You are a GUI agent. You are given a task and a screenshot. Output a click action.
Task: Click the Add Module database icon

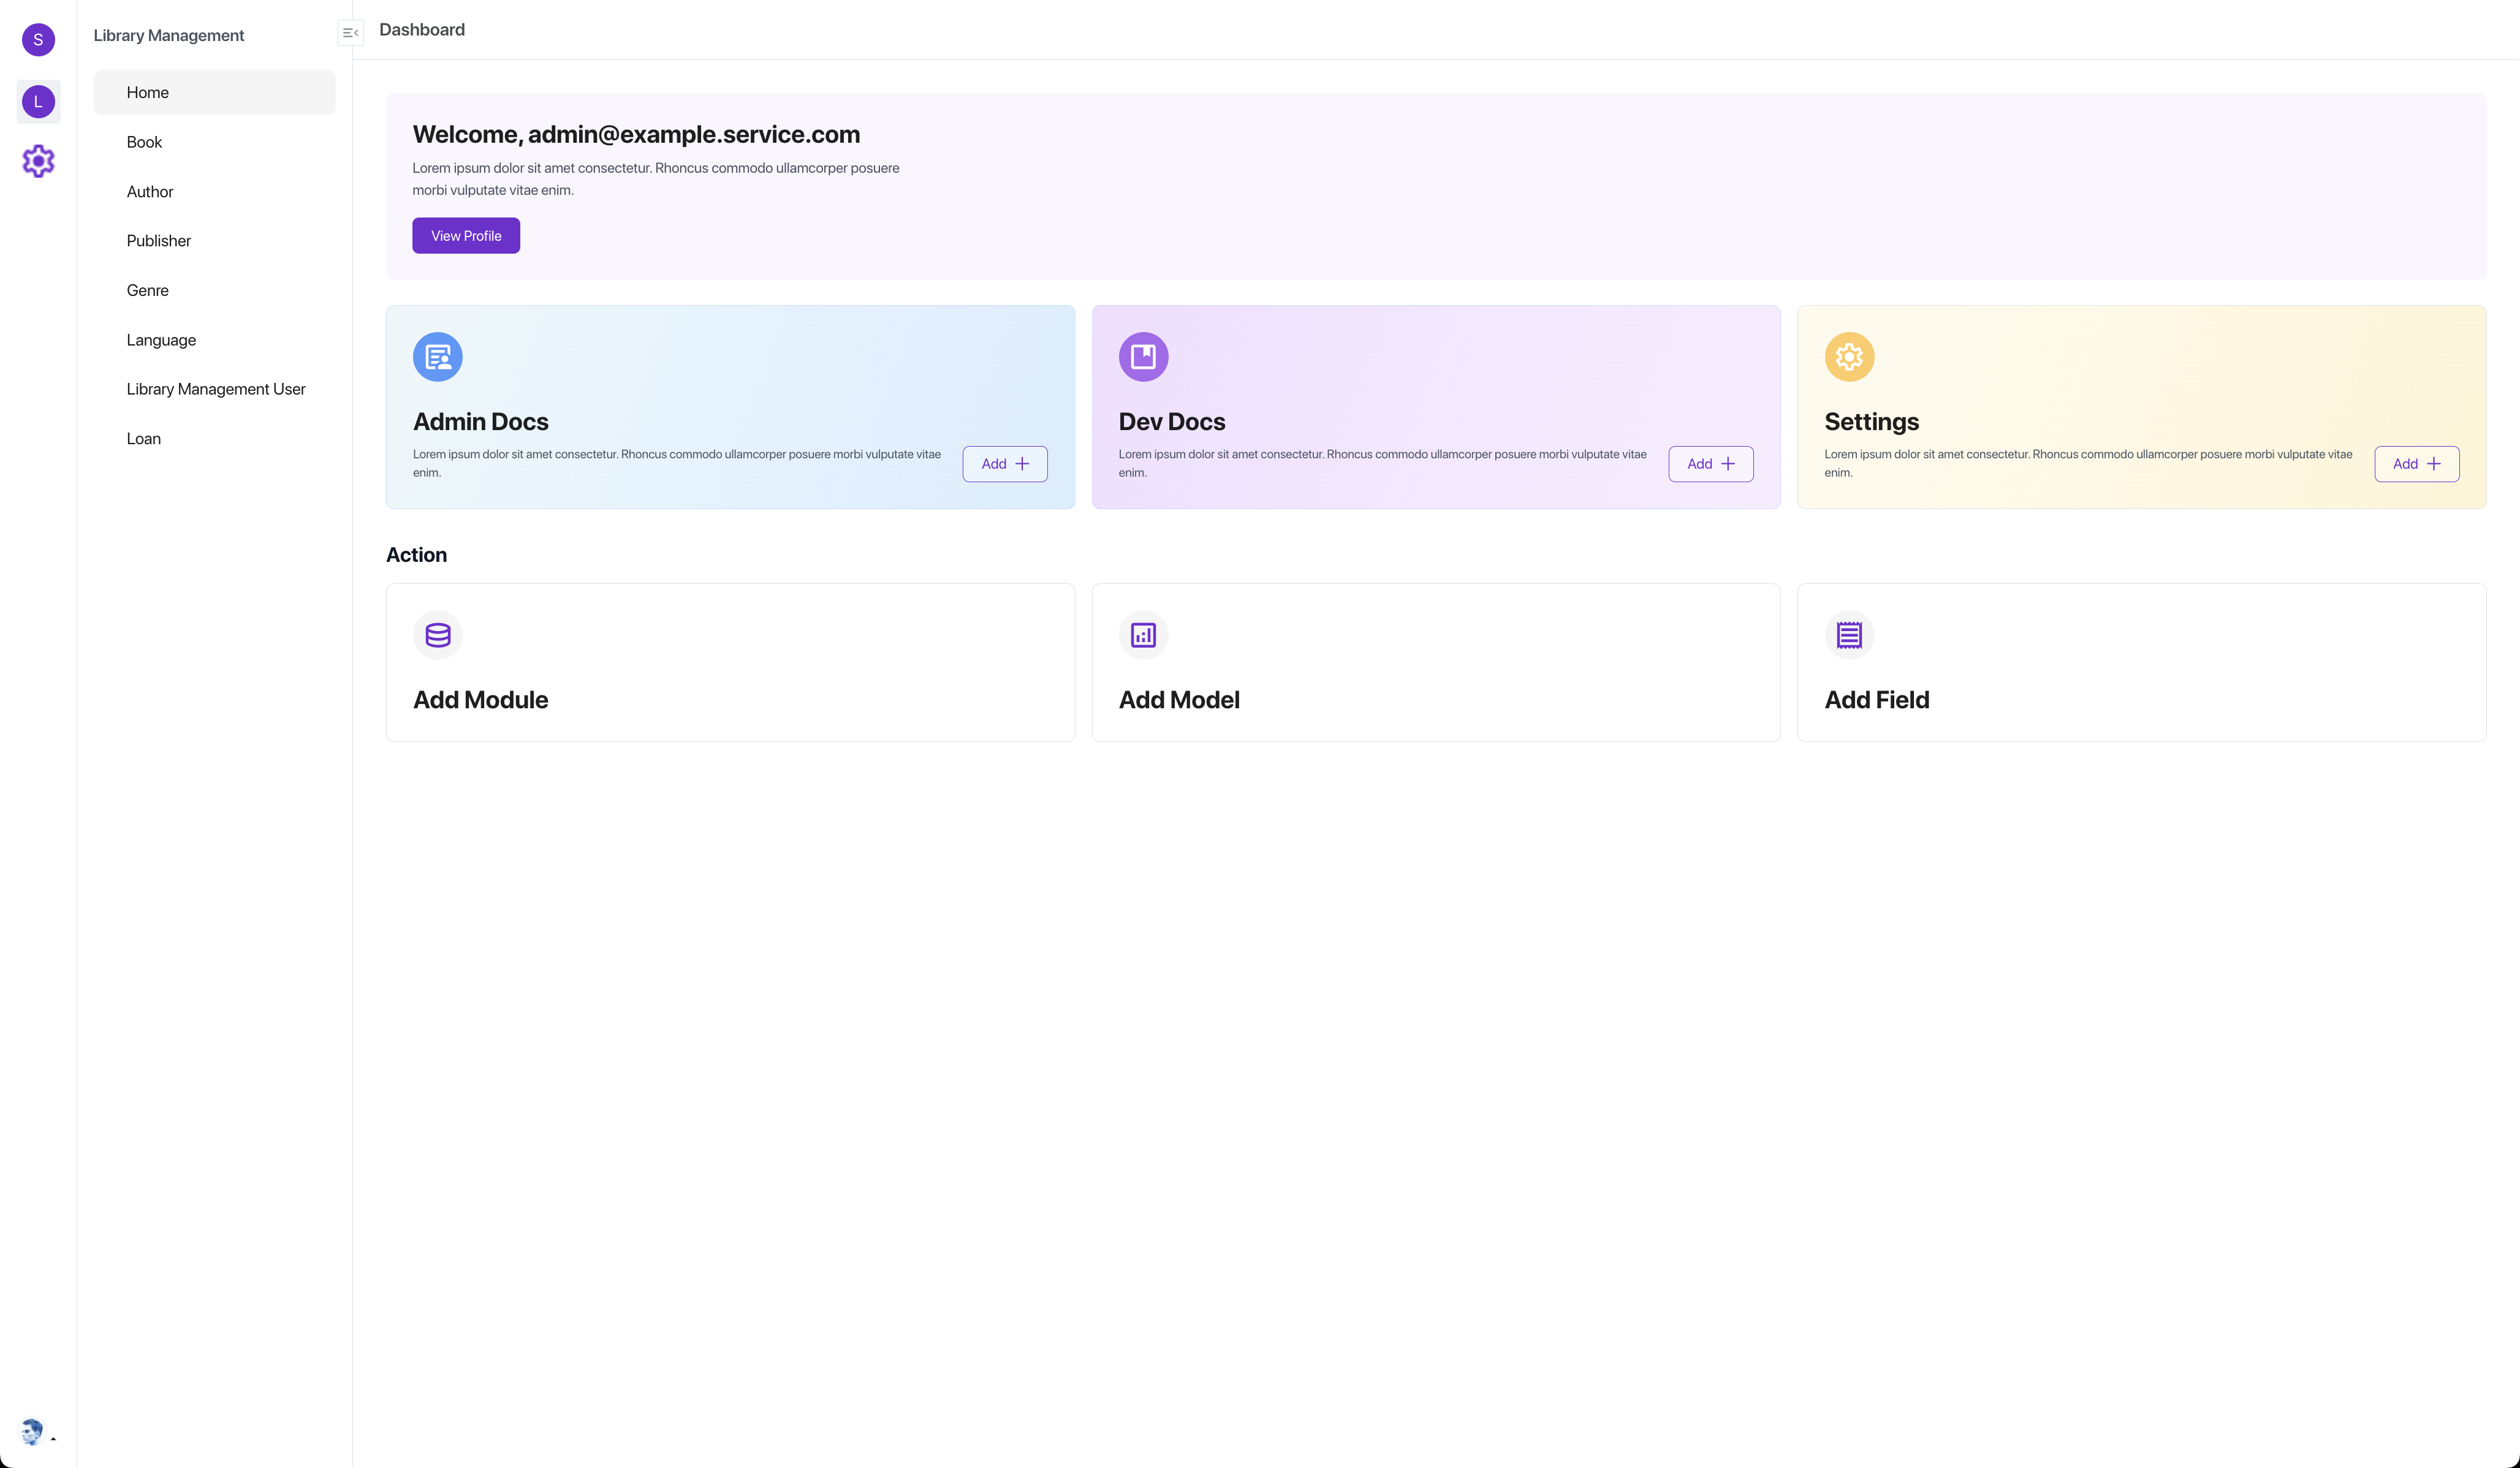[x=437, y=635]
